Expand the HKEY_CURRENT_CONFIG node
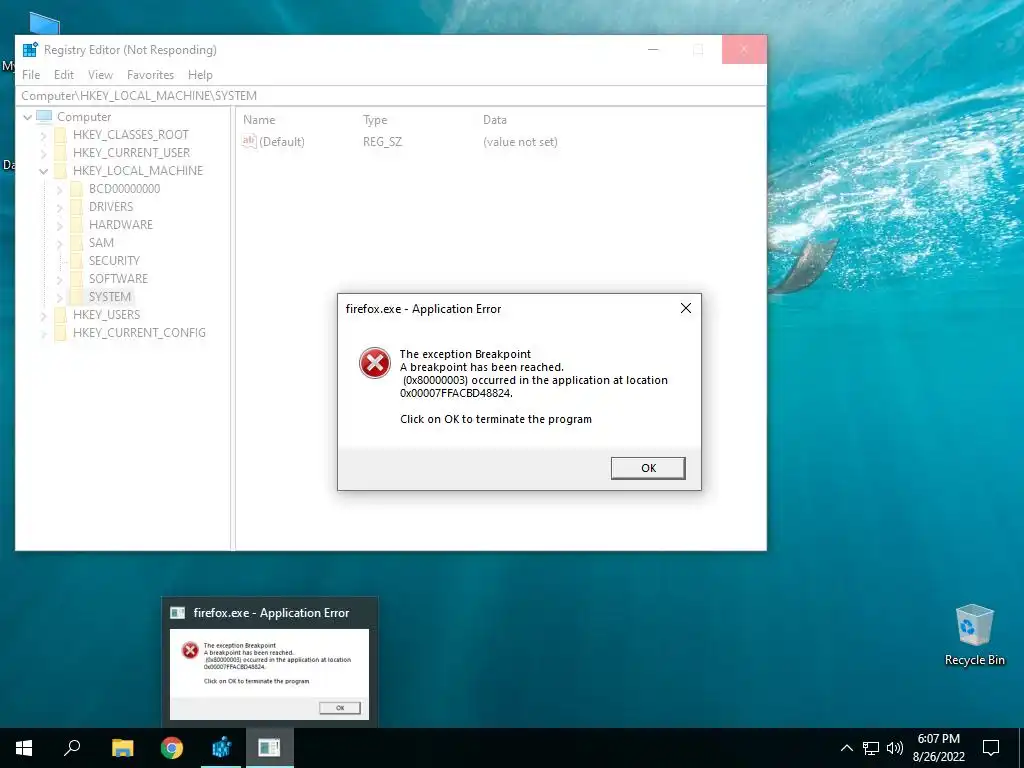 (x=43, y=333)
